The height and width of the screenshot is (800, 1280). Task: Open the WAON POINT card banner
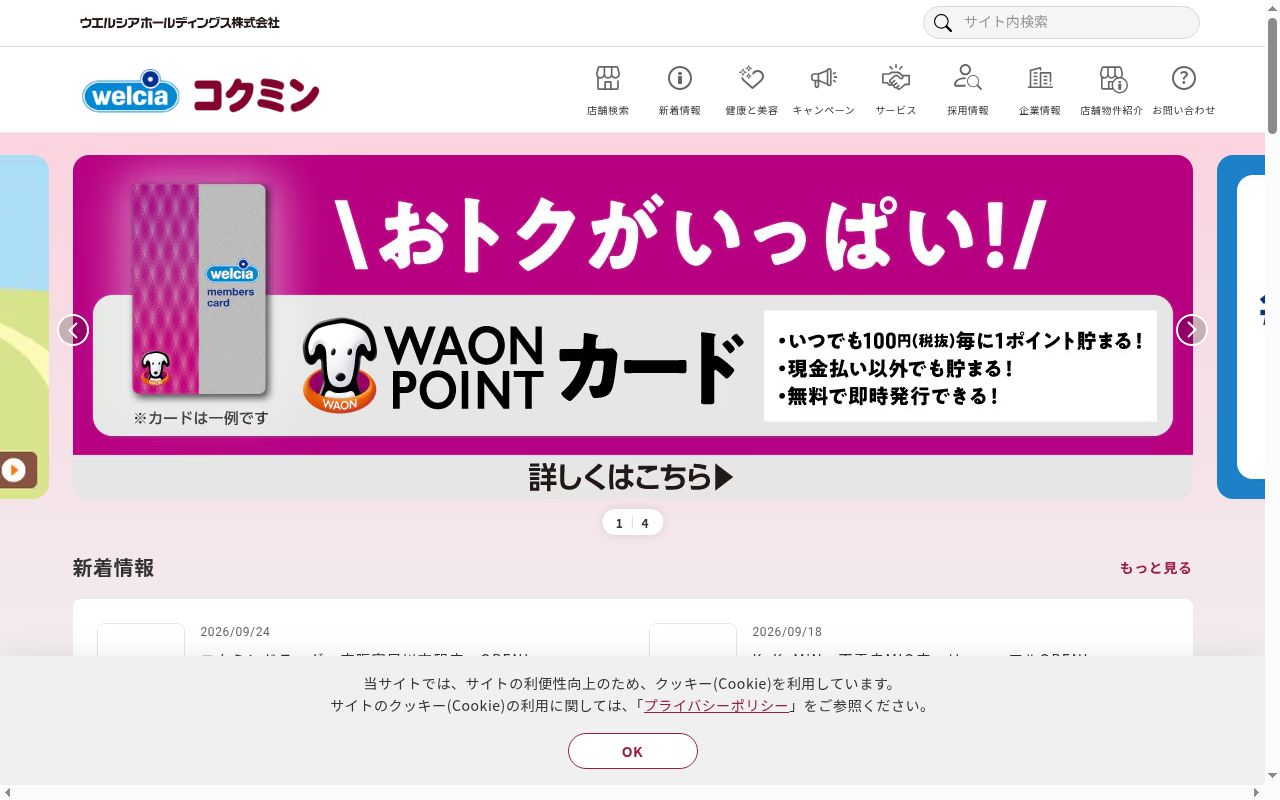click(633, 327)
